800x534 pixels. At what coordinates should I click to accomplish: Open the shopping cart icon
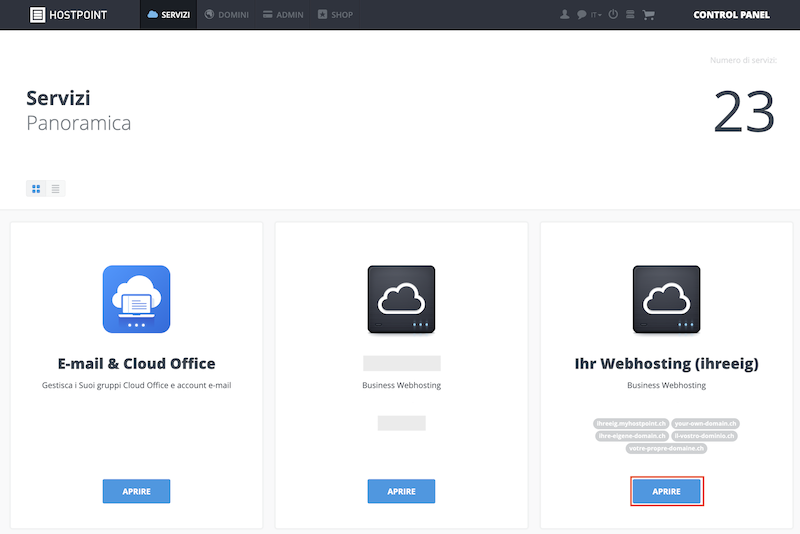click(648, 15)
